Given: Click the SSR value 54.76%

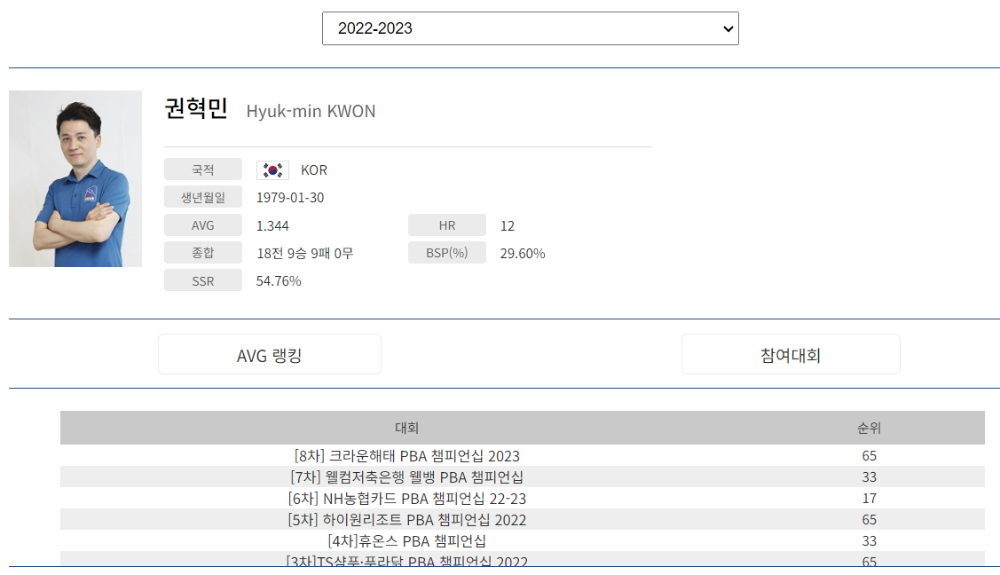Looking at the screenshot, I should coord(278,281).
